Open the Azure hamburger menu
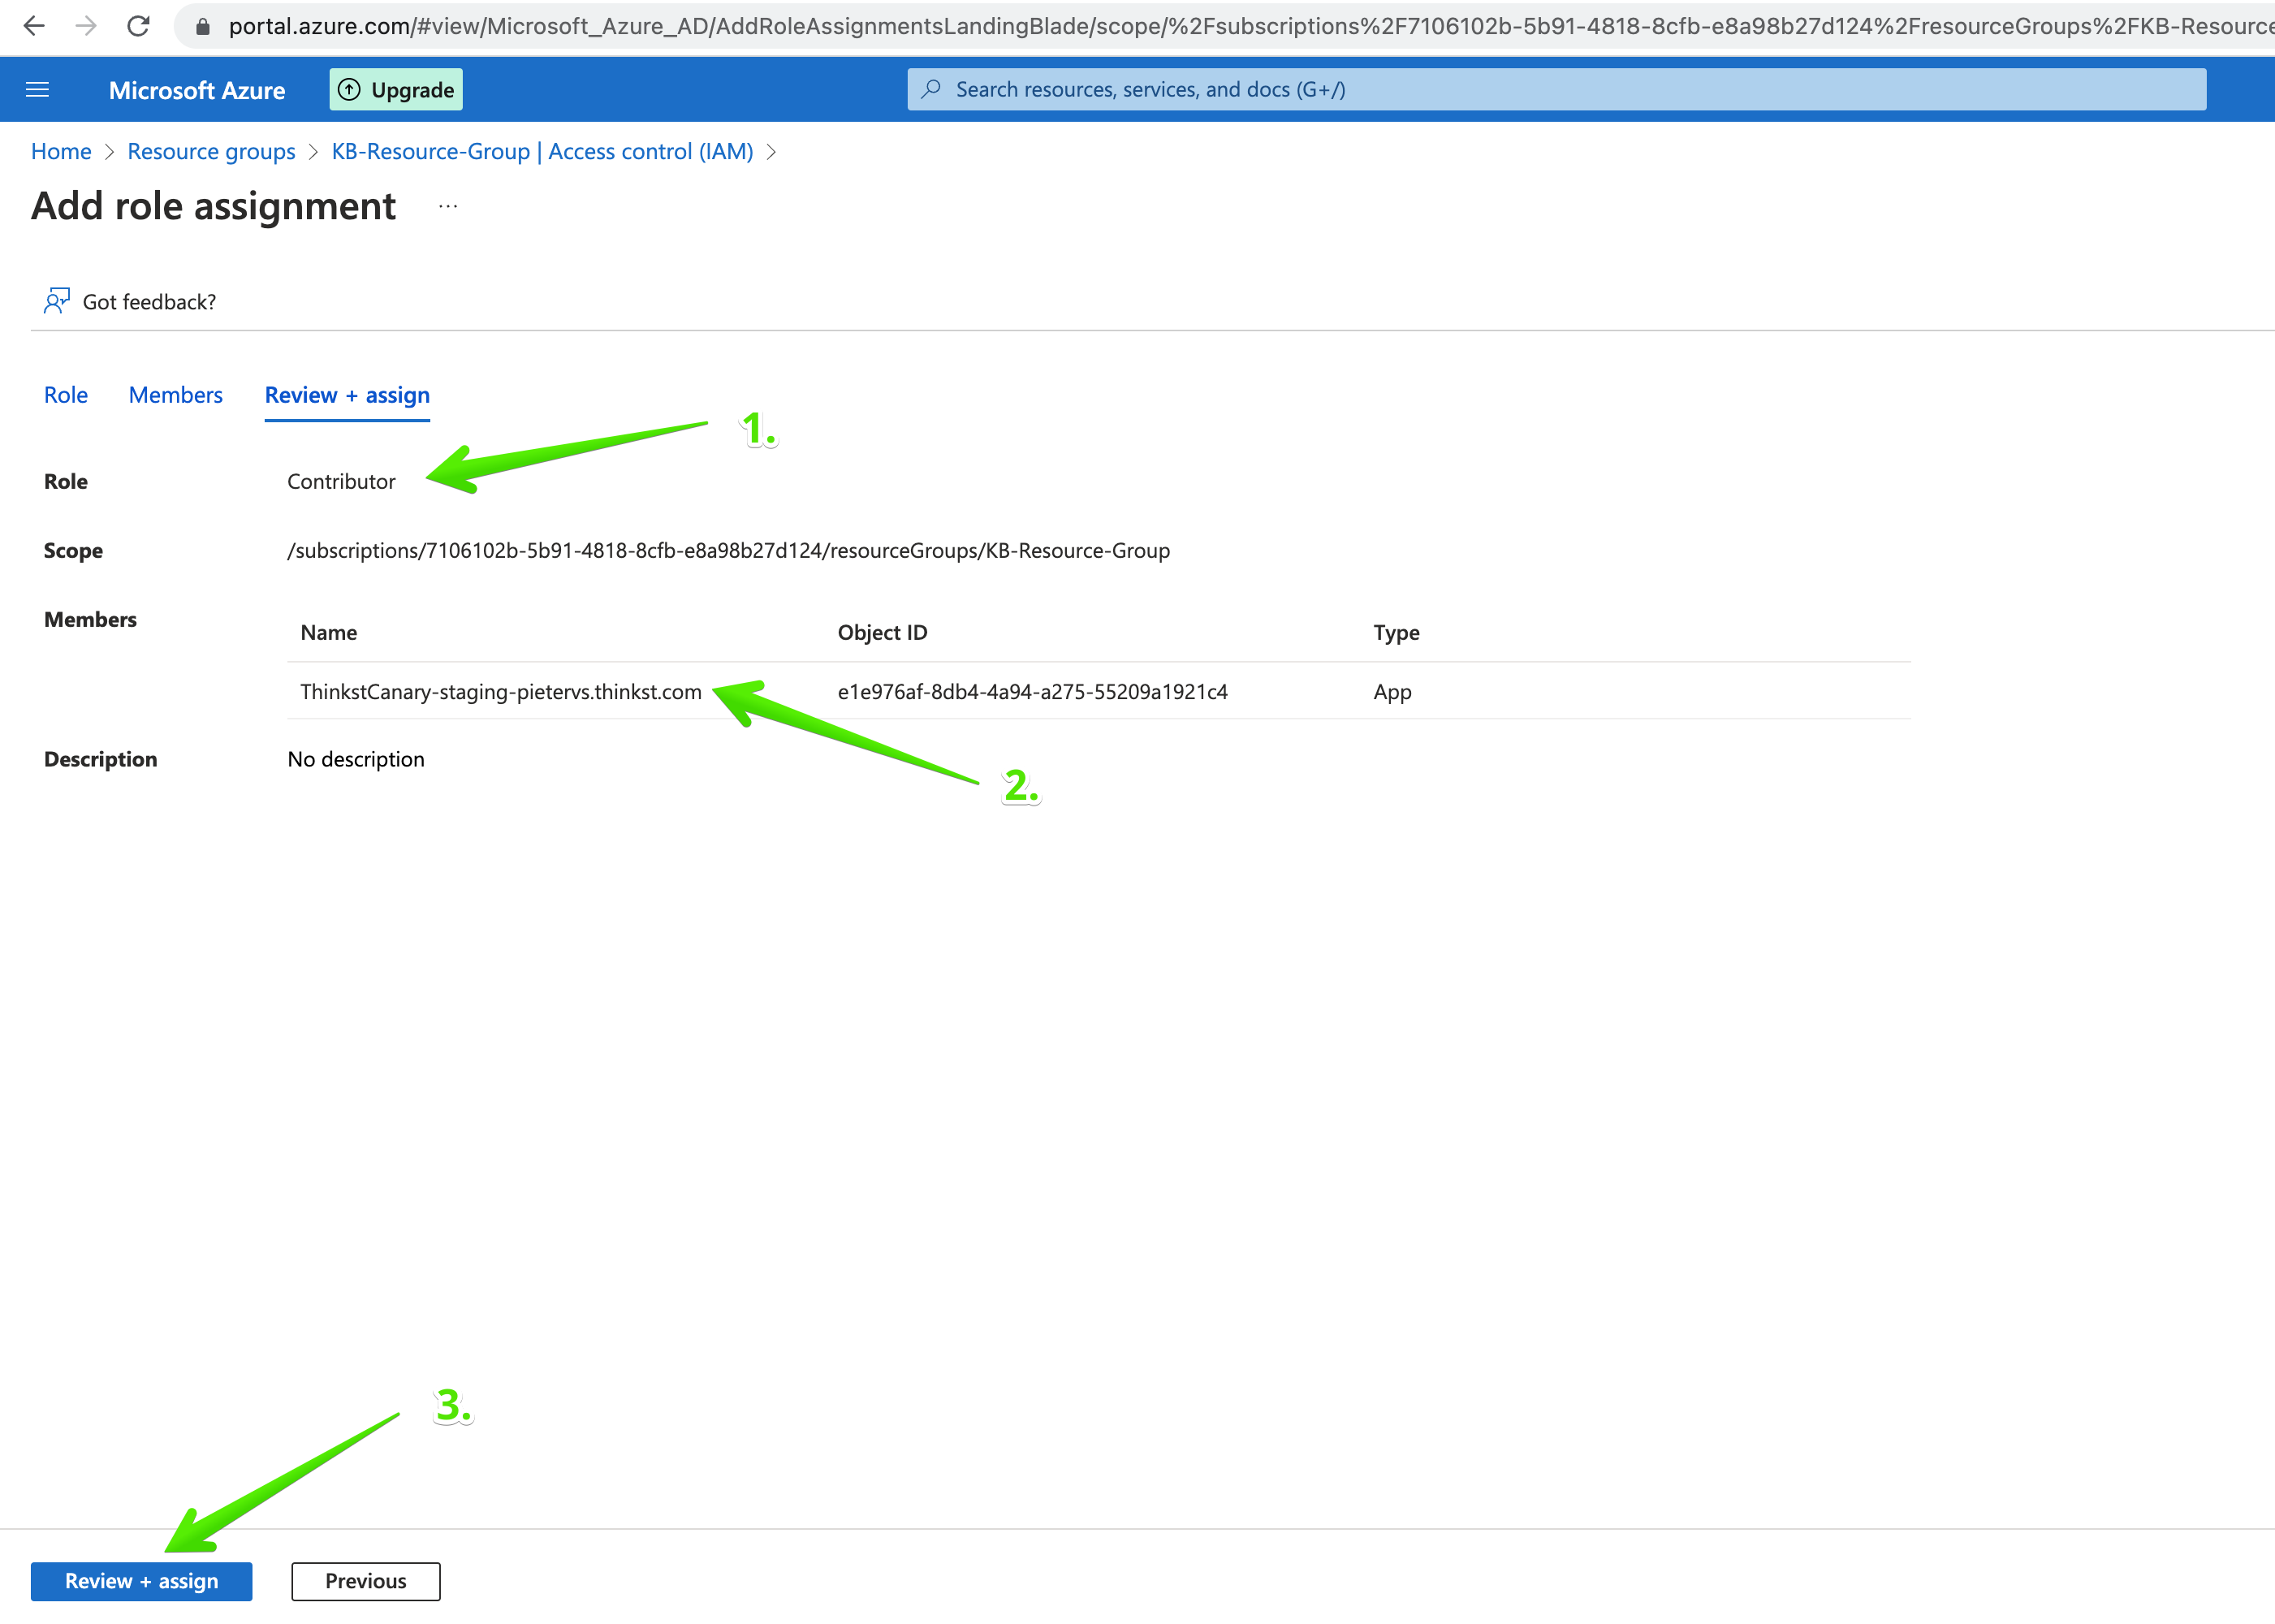Image resolution: width=2275 pixels, height=1624 pixels. click(37, 90)
